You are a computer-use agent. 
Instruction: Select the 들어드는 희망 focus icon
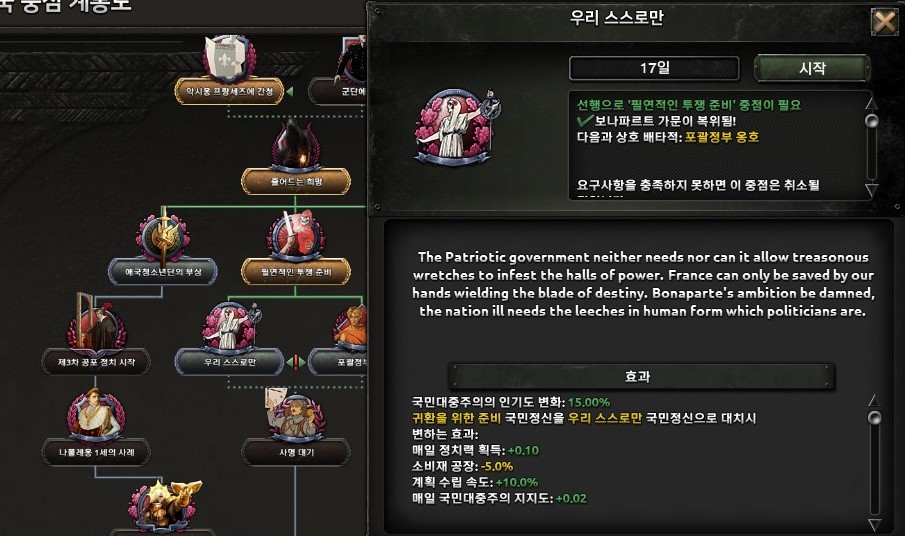tap(296, 144)
